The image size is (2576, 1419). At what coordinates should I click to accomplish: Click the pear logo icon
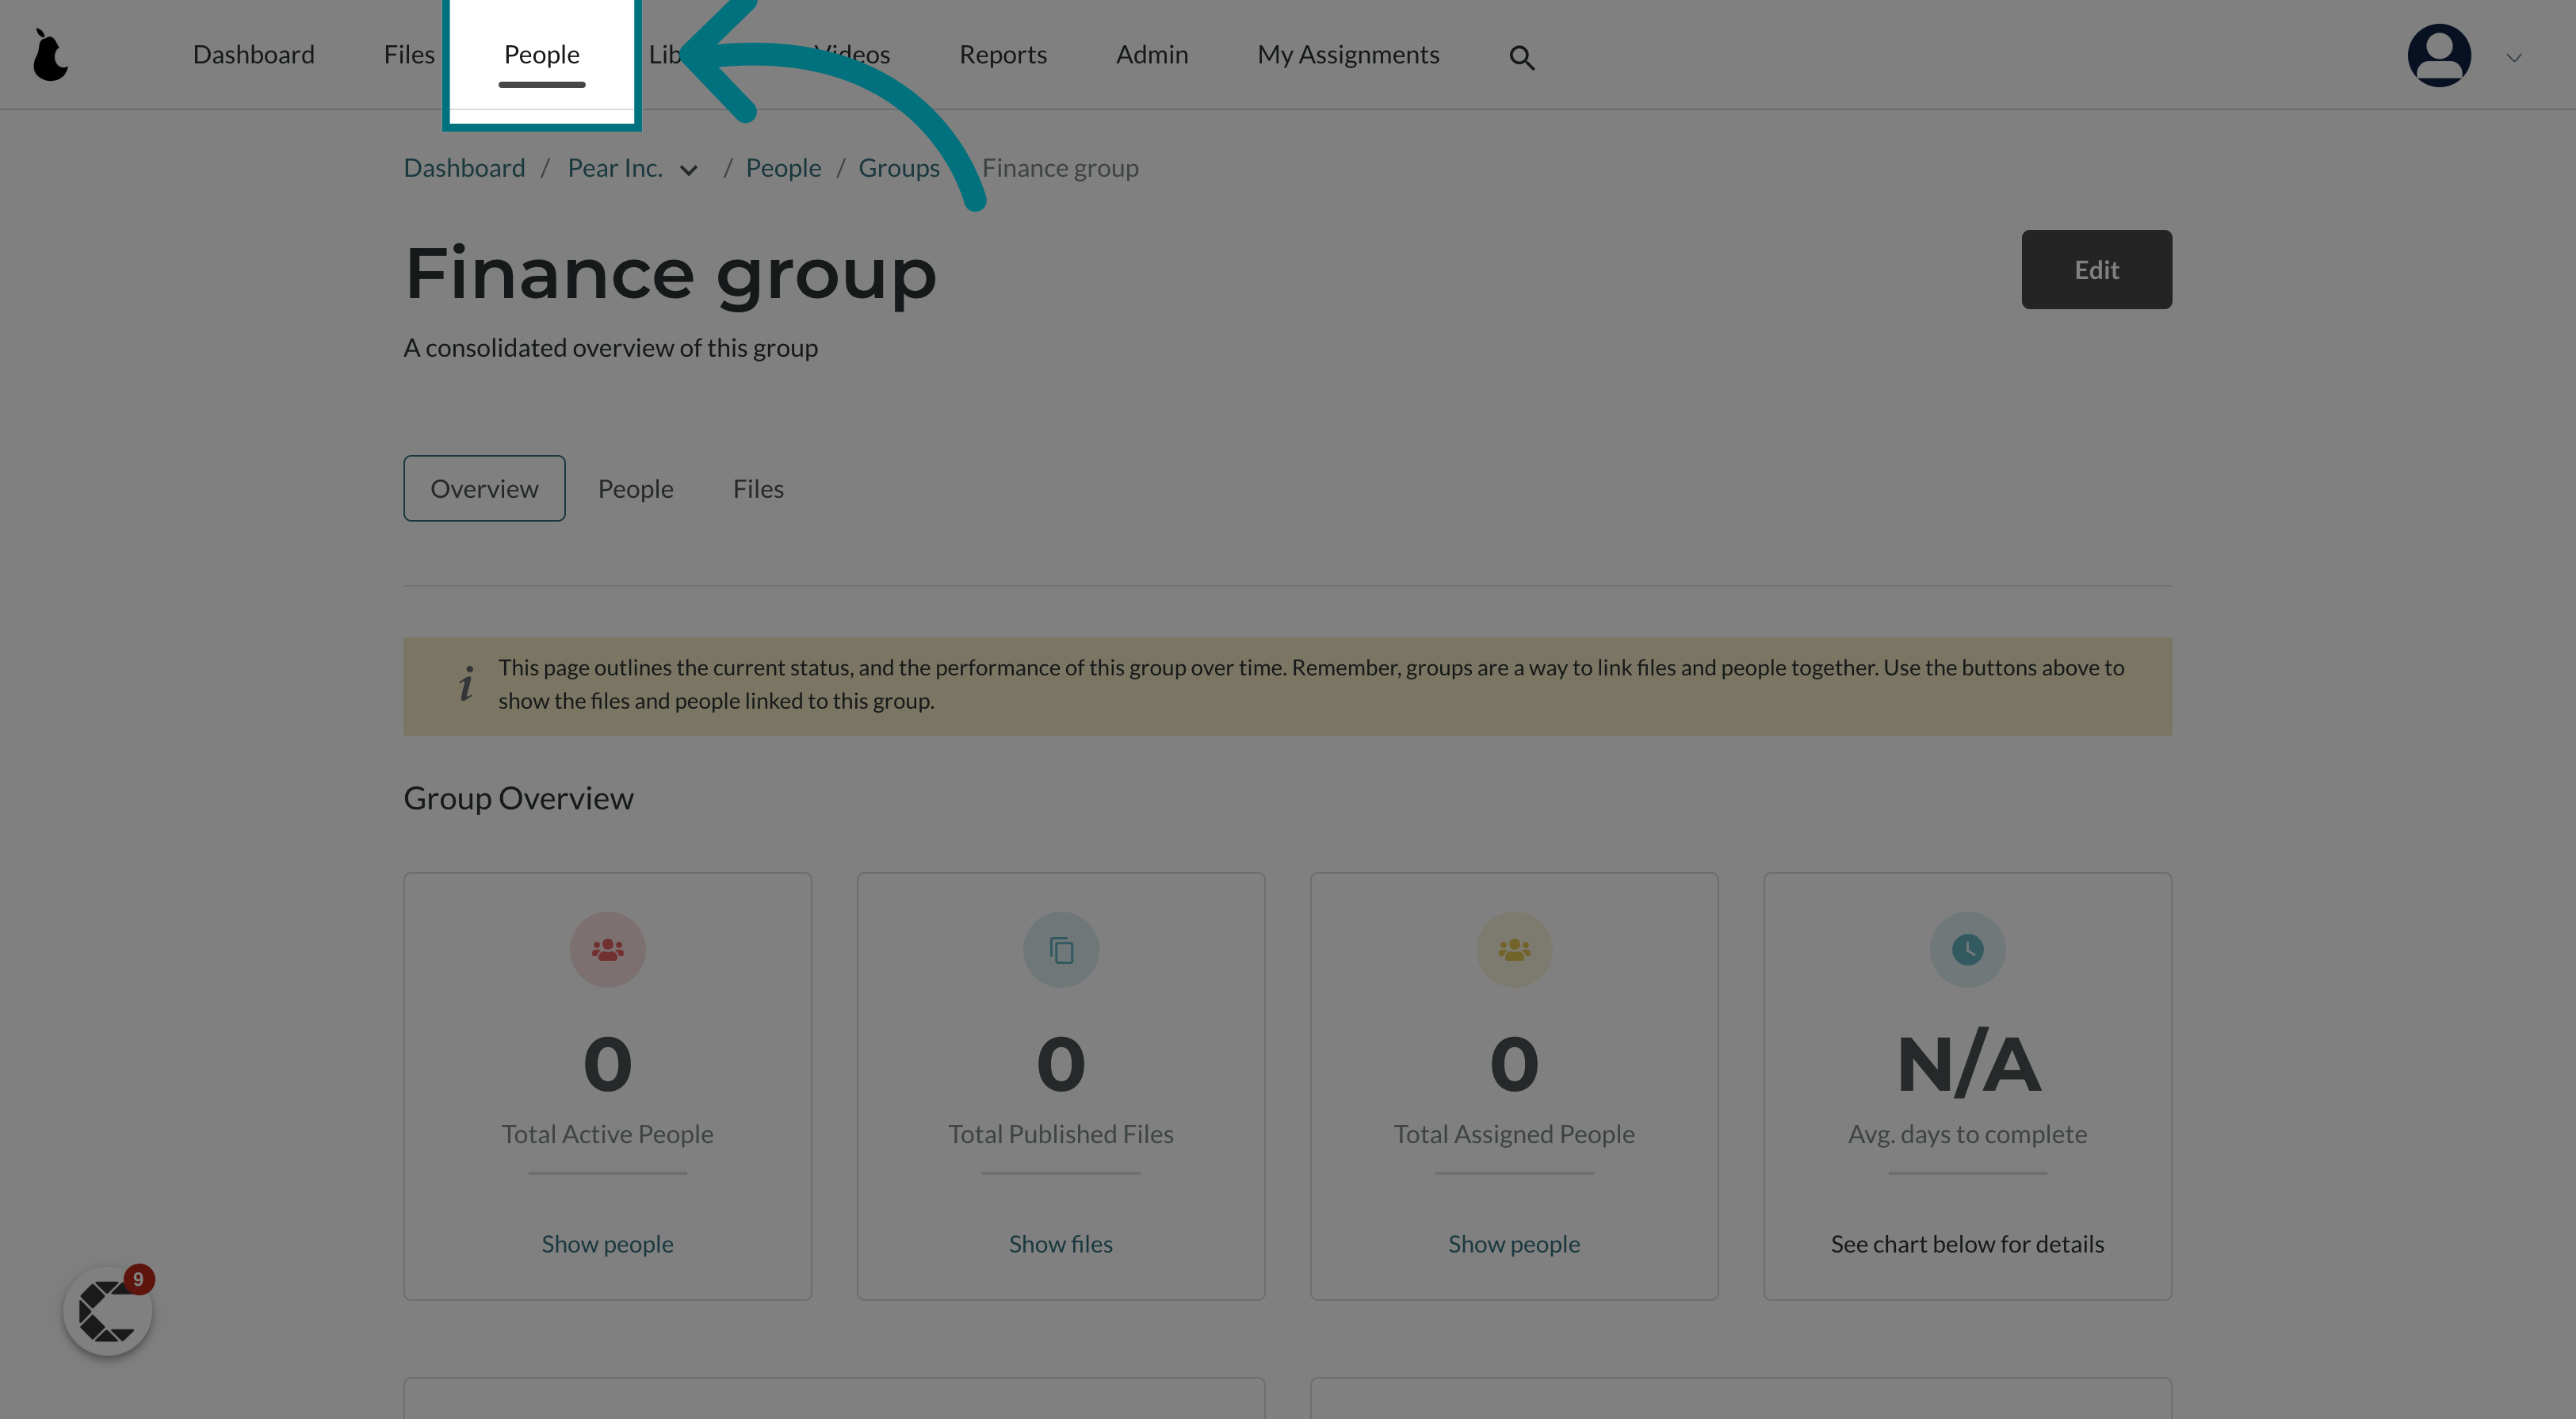click(x=50, y=55)
